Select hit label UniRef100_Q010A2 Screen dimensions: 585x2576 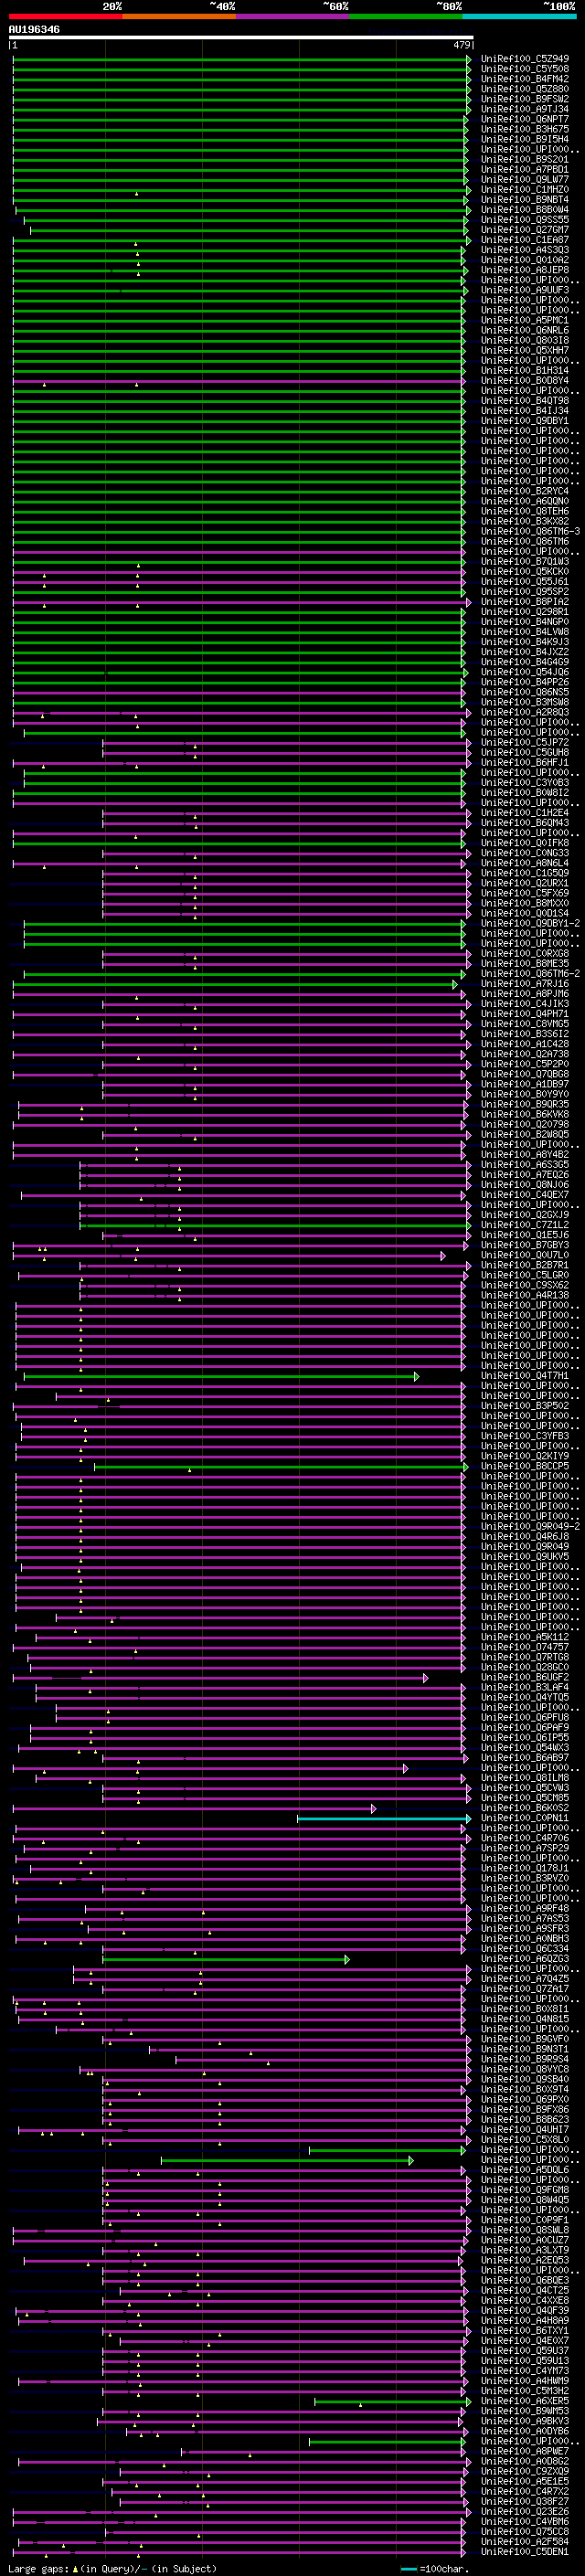point(525,260)
